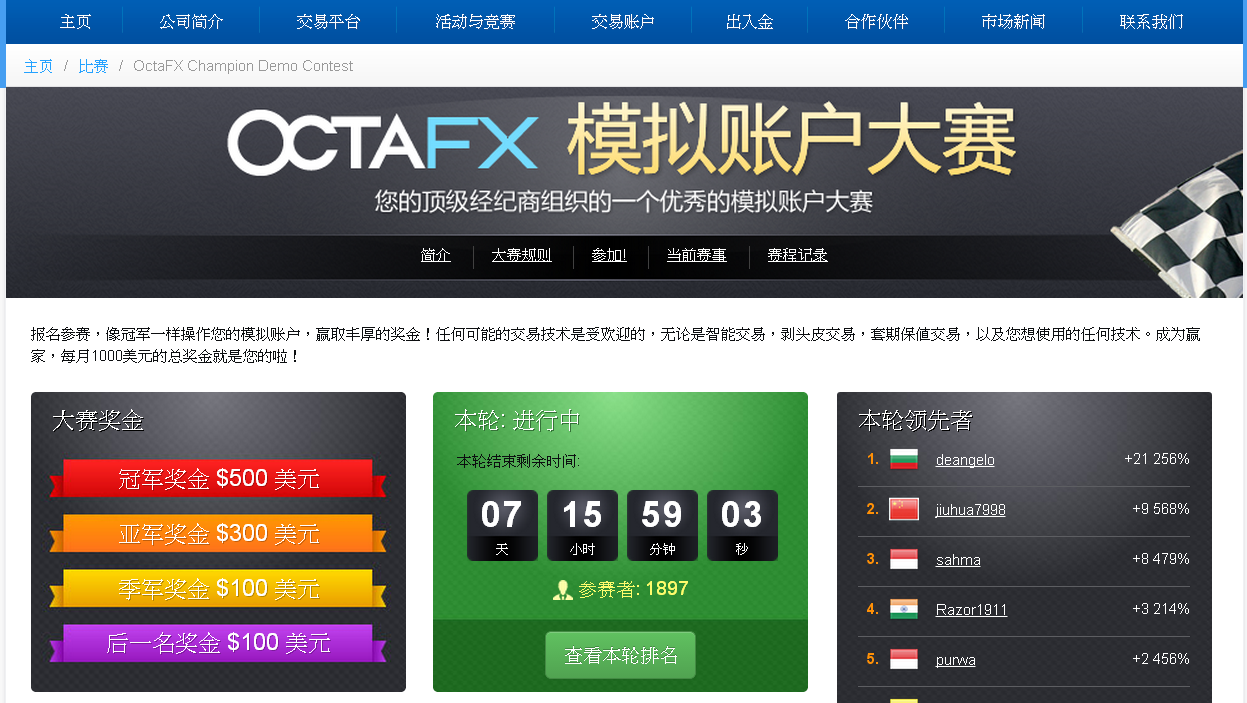Click the OctaFX logo in the banner
This screenshot has height=703, width=1247.
(382, 143)
